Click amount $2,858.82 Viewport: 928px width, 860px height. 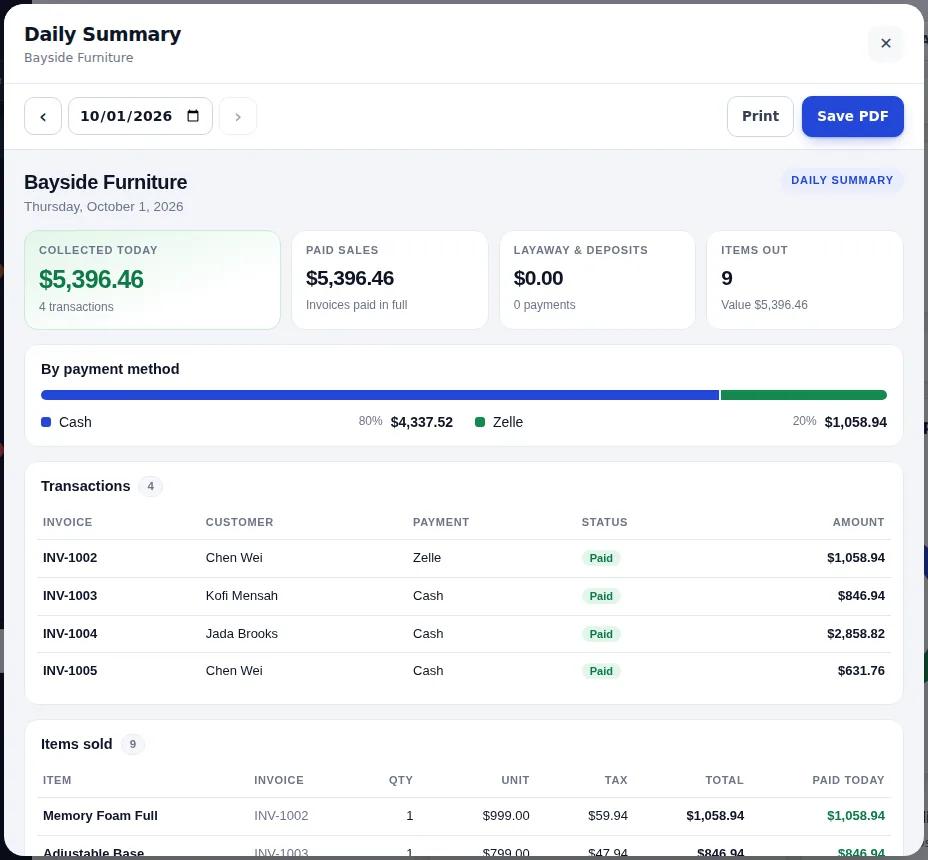click(x=856, y=633)
